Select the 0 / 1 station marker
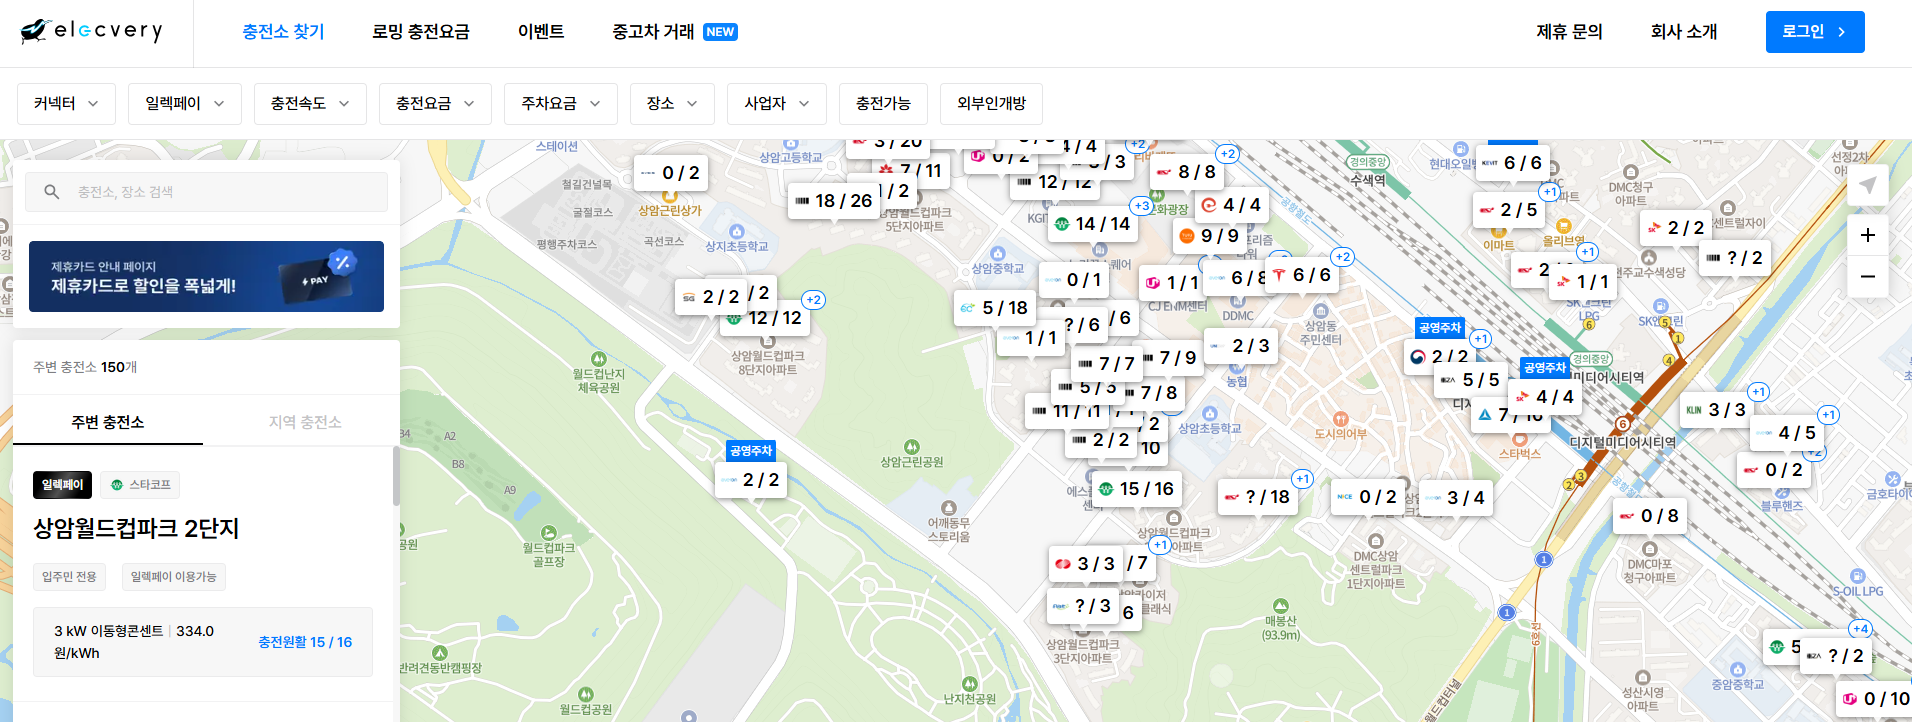 (1073, 280)
